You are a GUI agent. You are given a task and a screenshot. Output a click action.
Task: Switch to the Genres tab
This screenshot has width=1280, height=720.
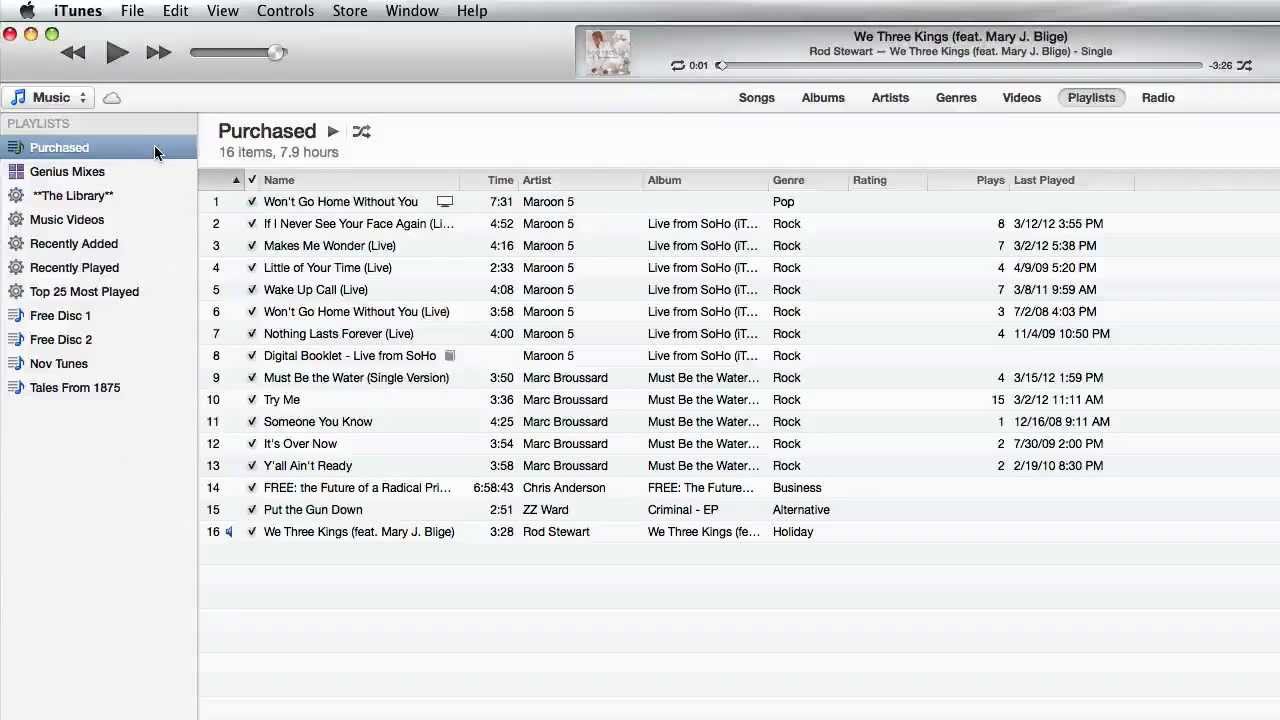(956, 98)
